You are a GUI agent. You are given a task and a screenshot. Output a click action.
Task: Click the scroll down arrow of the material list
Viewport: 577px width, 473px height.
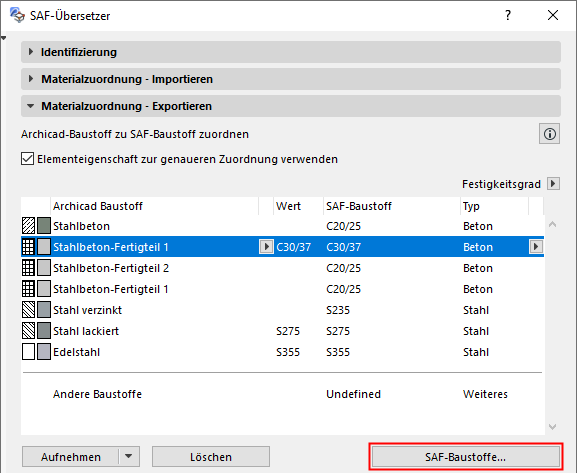coord(552,427)
